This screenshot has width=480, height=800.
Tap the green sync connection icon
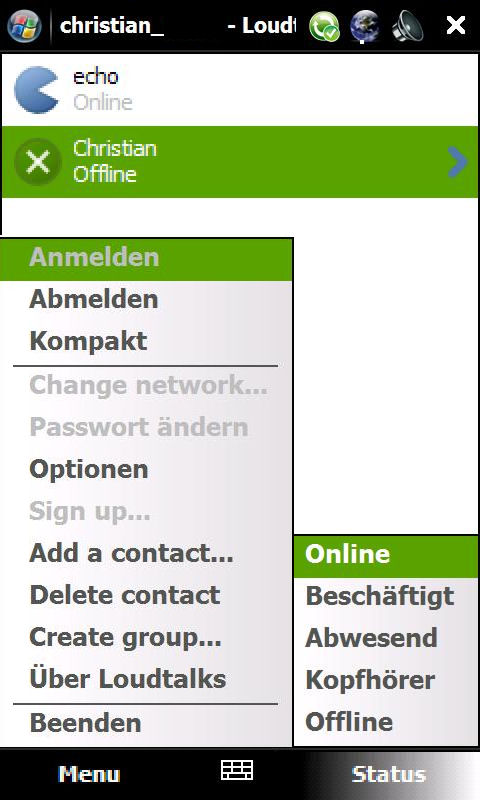point(324,26)
